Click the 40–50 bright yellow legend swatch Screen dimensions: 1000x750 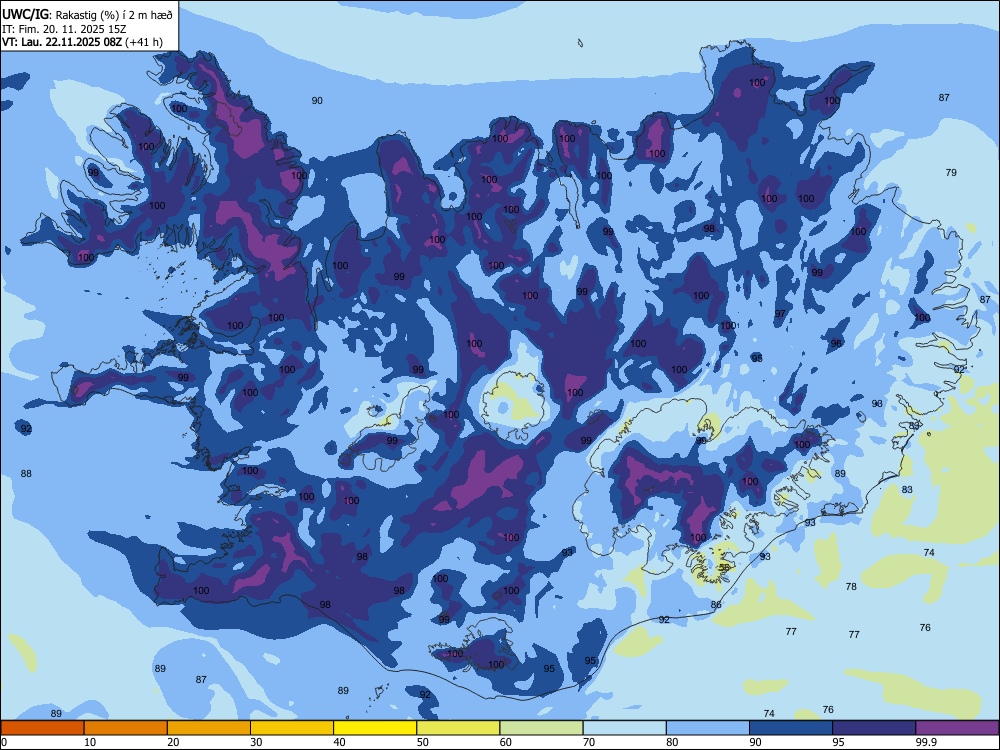pos(375,728)
